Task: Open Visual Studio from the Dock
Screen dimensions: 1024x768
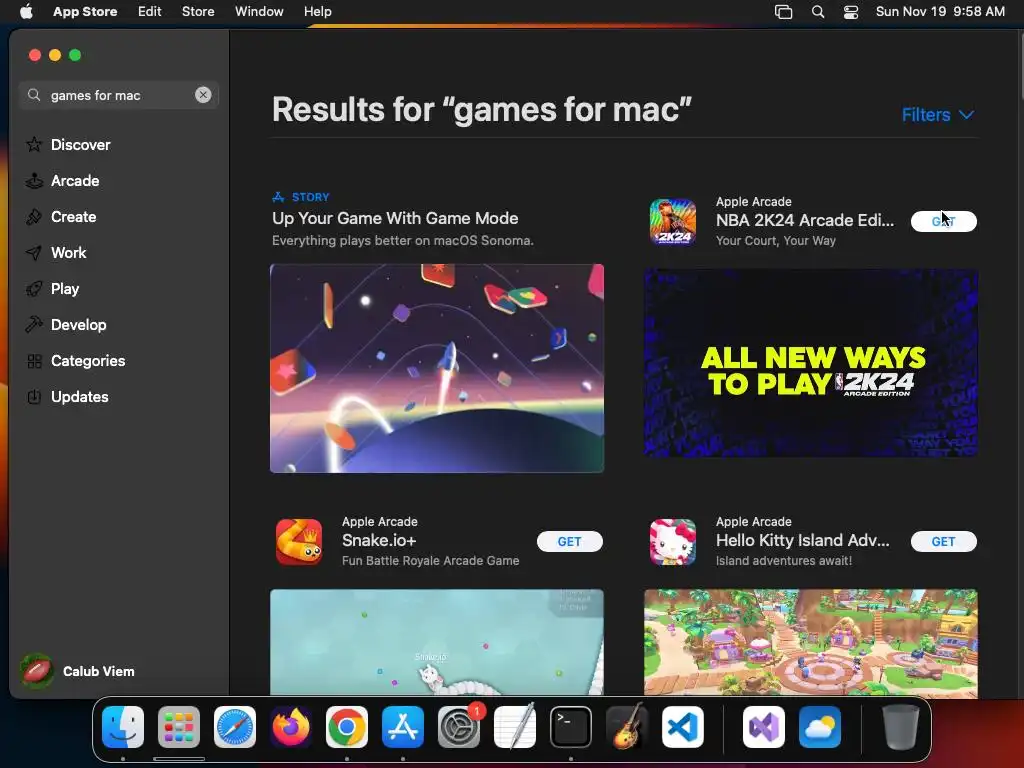Action: point(764,727)
